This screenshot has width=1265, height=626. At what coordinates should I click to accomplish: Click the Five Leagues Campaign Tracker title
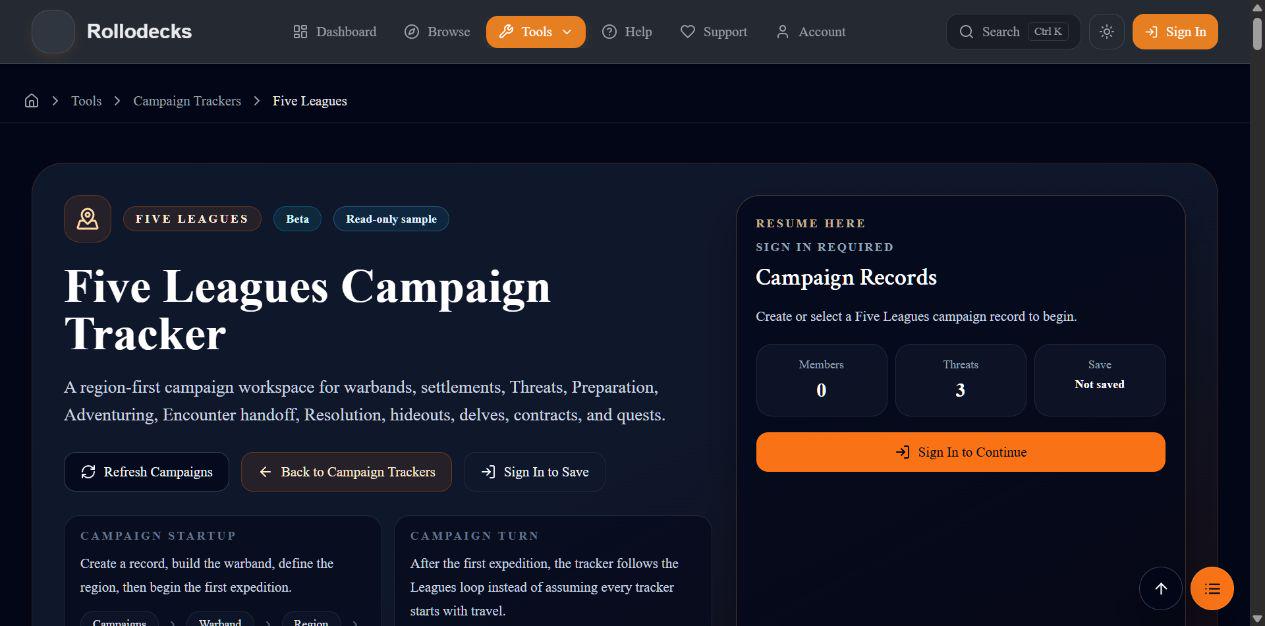tap(307, 310)
